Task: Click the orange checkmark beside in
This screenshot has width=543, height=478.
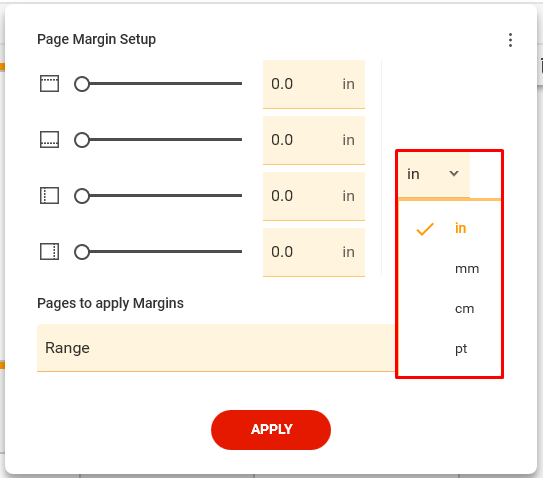Action: pyautogui.click(x=425, y=229)
